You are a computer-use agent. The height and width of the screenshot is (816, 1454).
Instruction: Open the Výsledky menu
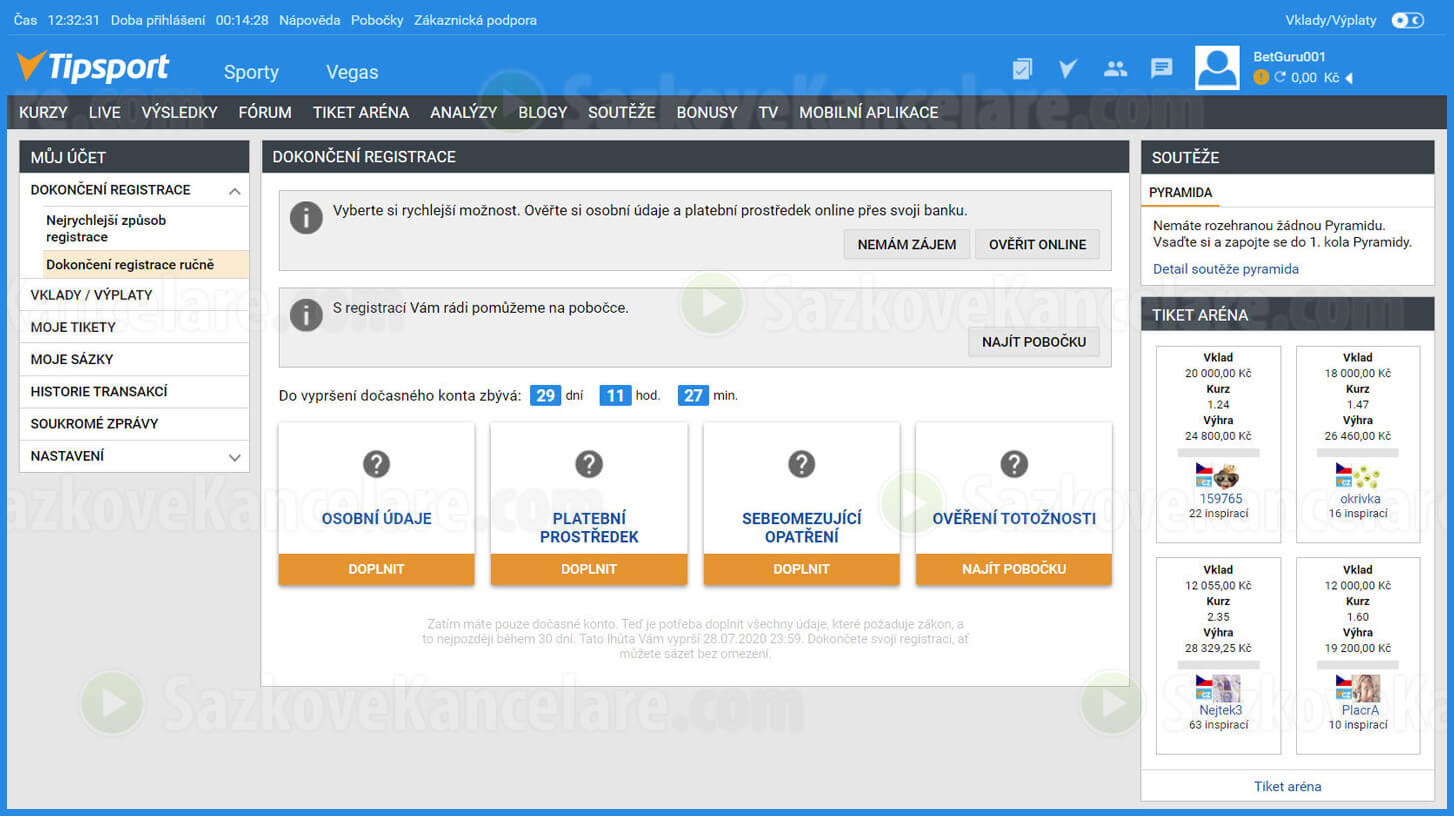[x=179, y=112]
